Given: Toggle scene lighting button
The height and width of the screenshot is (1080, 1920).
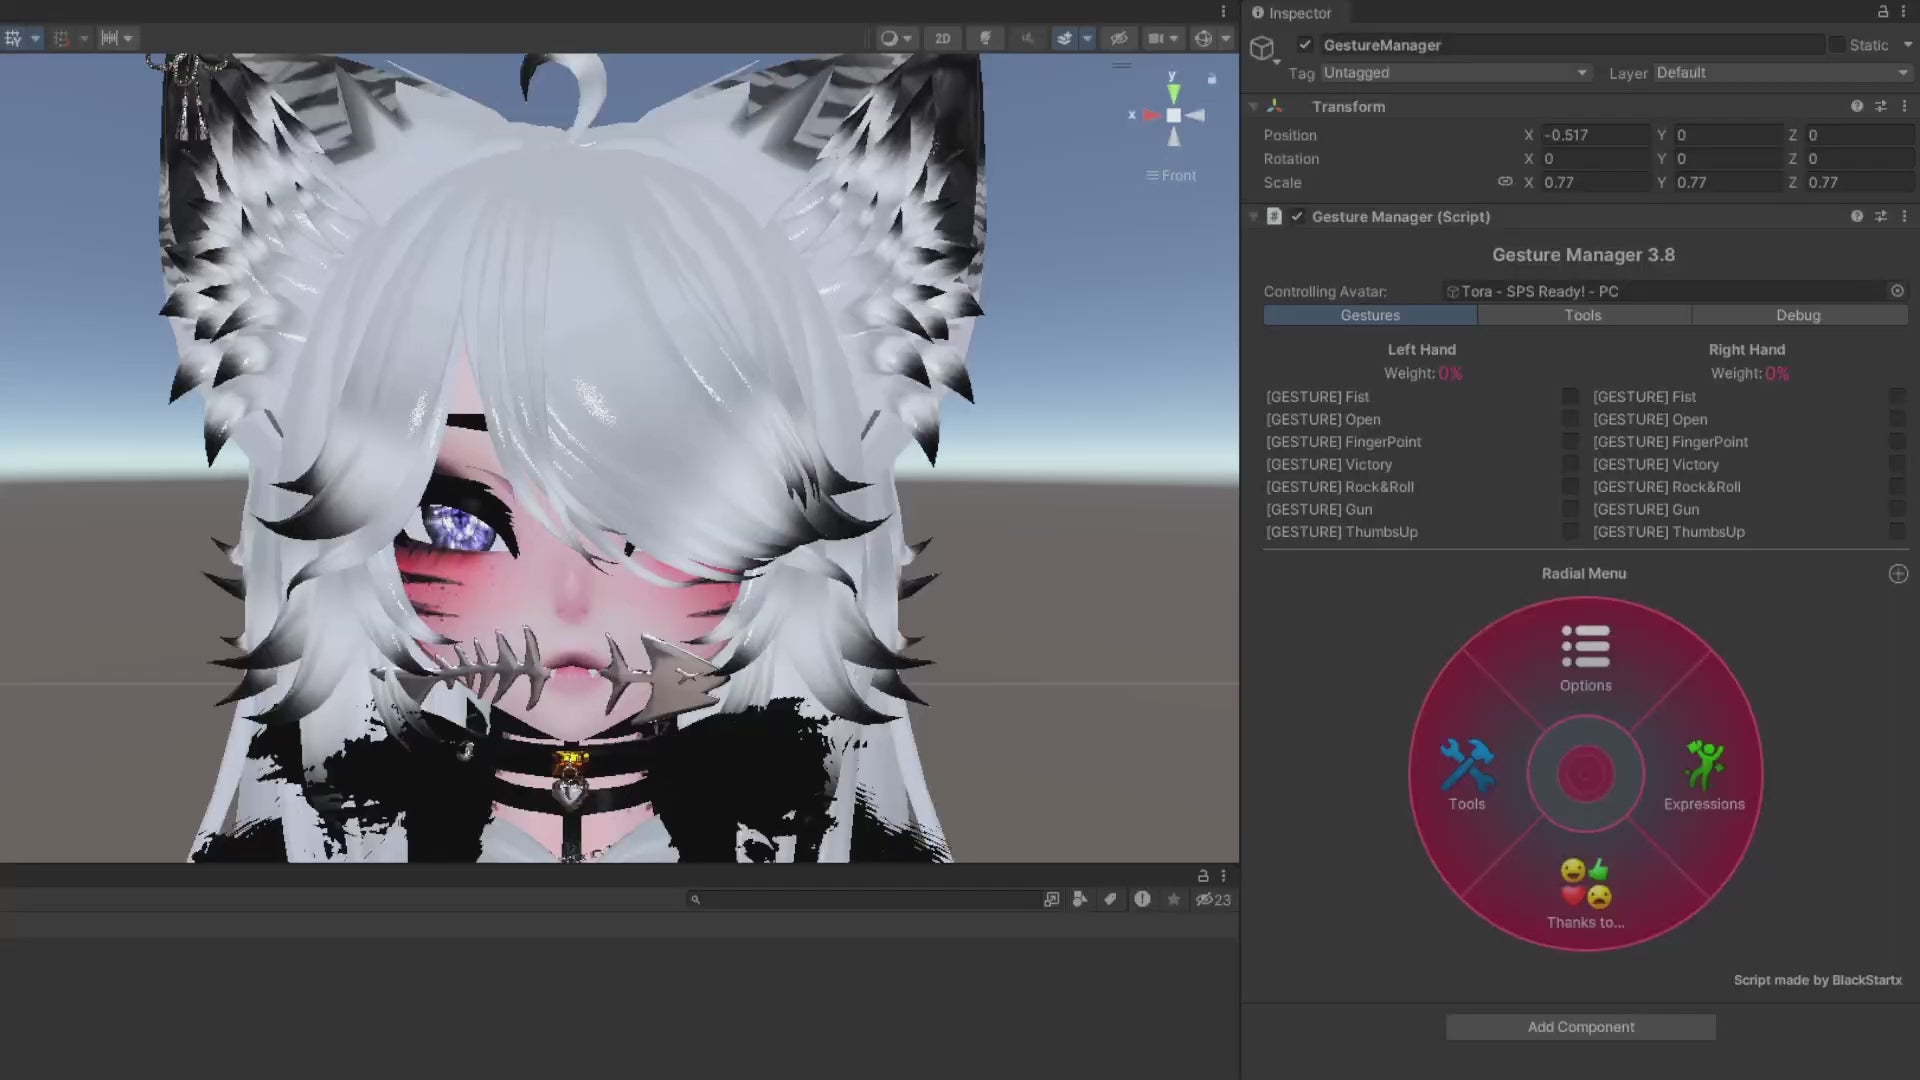Looking at the screenshot, I should (x=986, y=38).
